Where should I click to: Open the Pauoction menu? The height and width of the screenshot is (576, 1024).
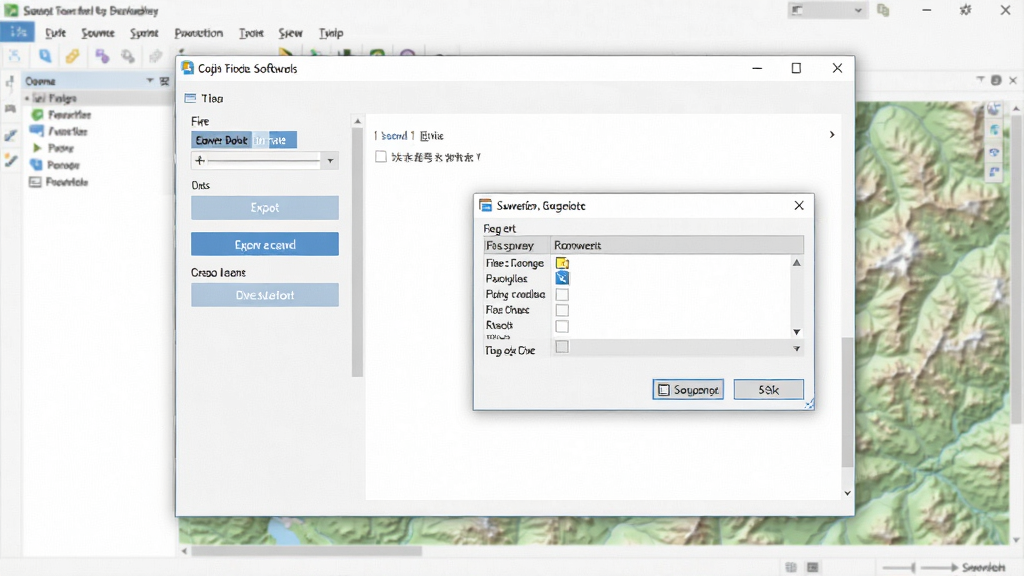(199, 33)
